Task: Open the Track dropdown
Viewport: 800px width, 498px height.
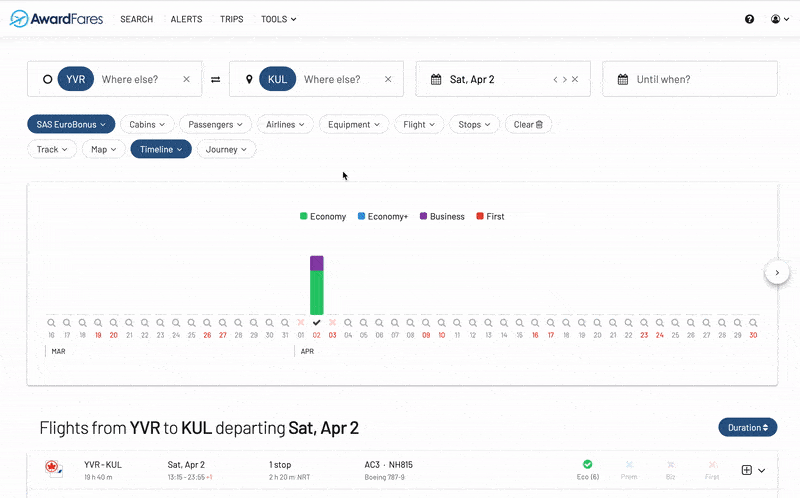Action: click(52, 150)
